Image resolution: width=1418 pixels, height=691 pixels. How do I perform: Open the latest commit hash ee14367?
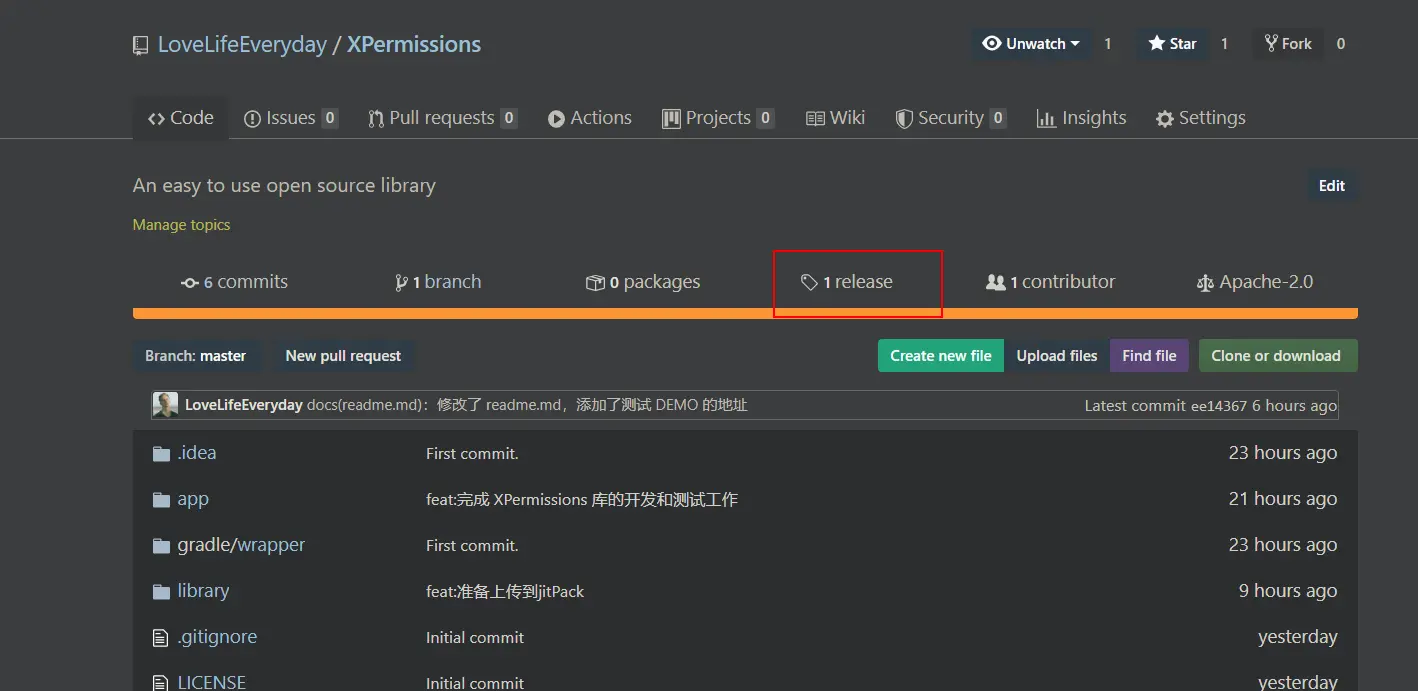(x=1219, y=406)
